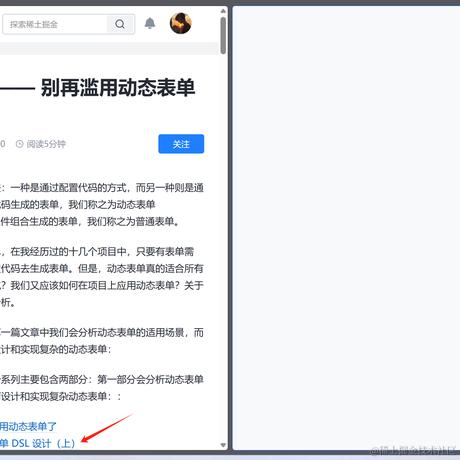460x460 pixels.
Task: Click the line containing 在我经历过的十几个项目中
Action: pyautogui.click(x=97, y=251)
